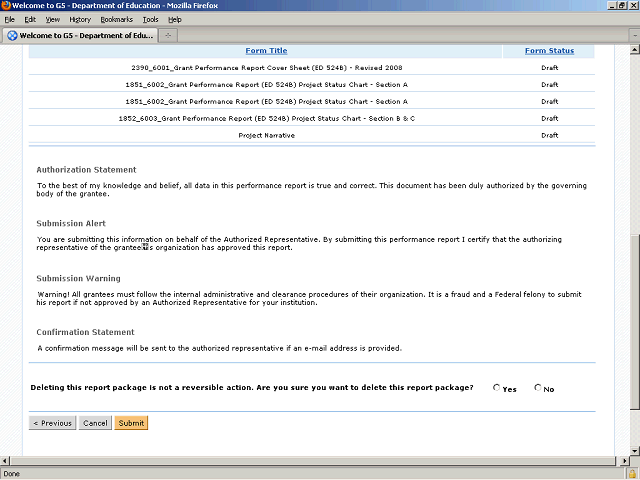Open the View menu

53,20
